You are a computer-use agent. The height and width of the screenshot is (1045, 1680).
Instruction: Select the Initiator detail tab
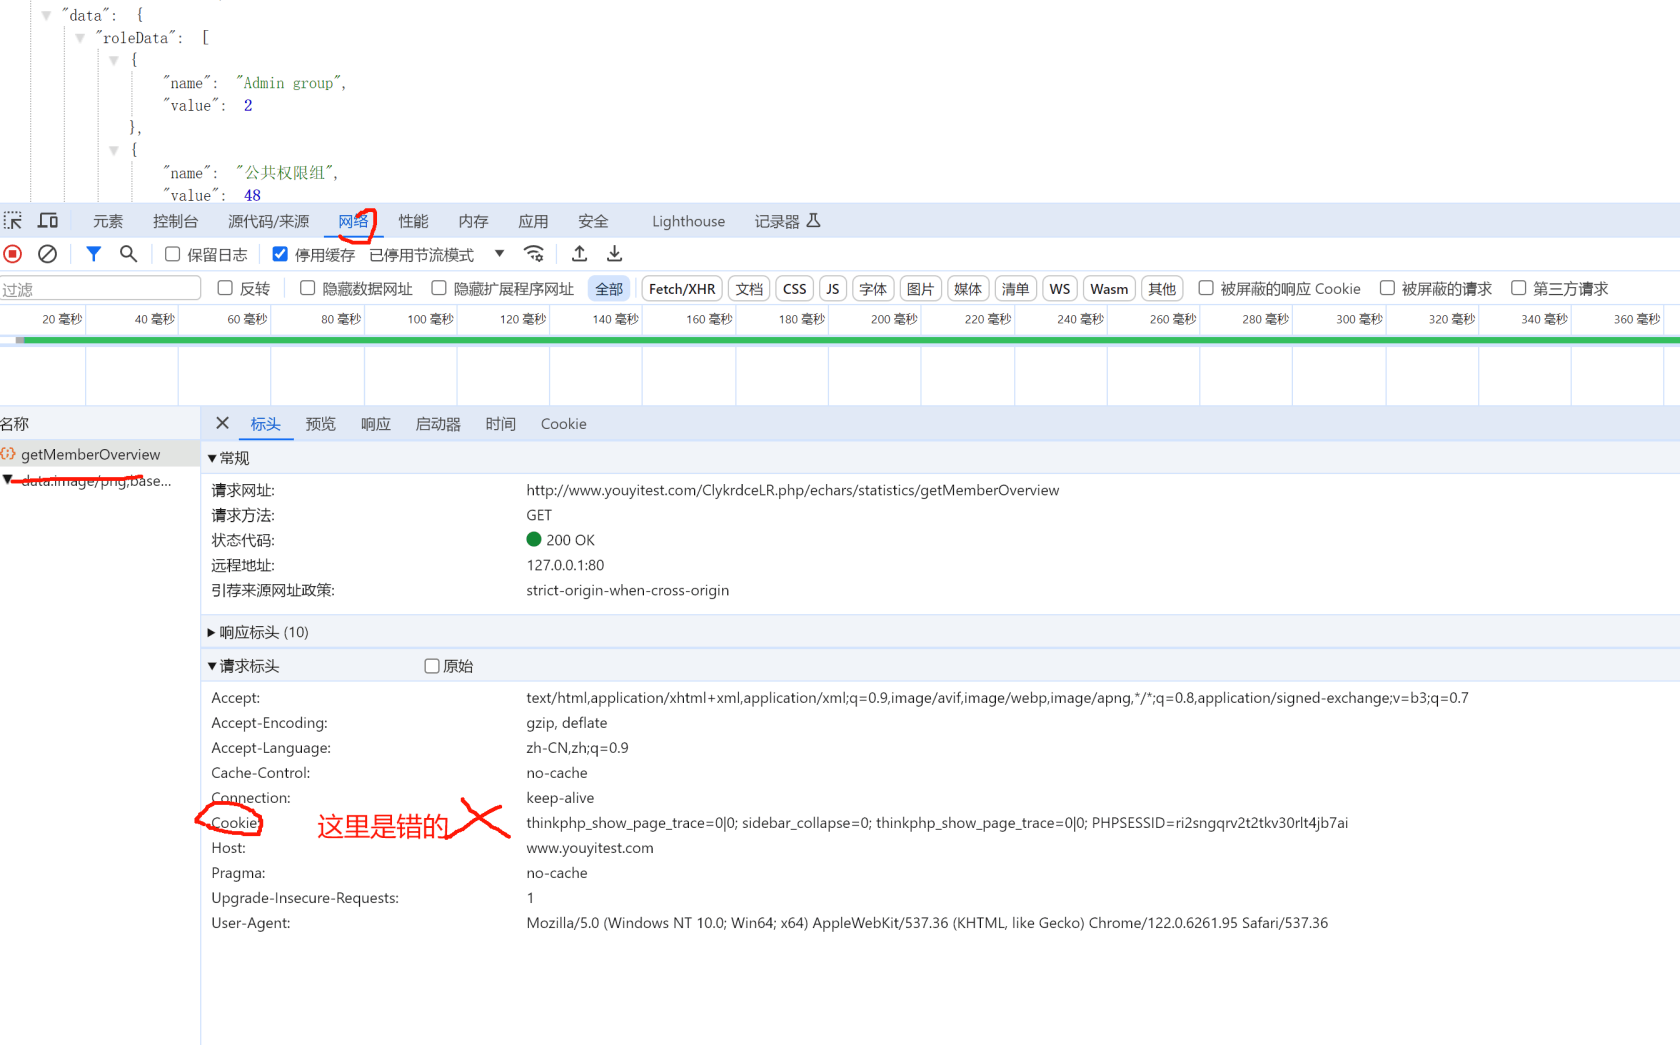coord(438,424)
